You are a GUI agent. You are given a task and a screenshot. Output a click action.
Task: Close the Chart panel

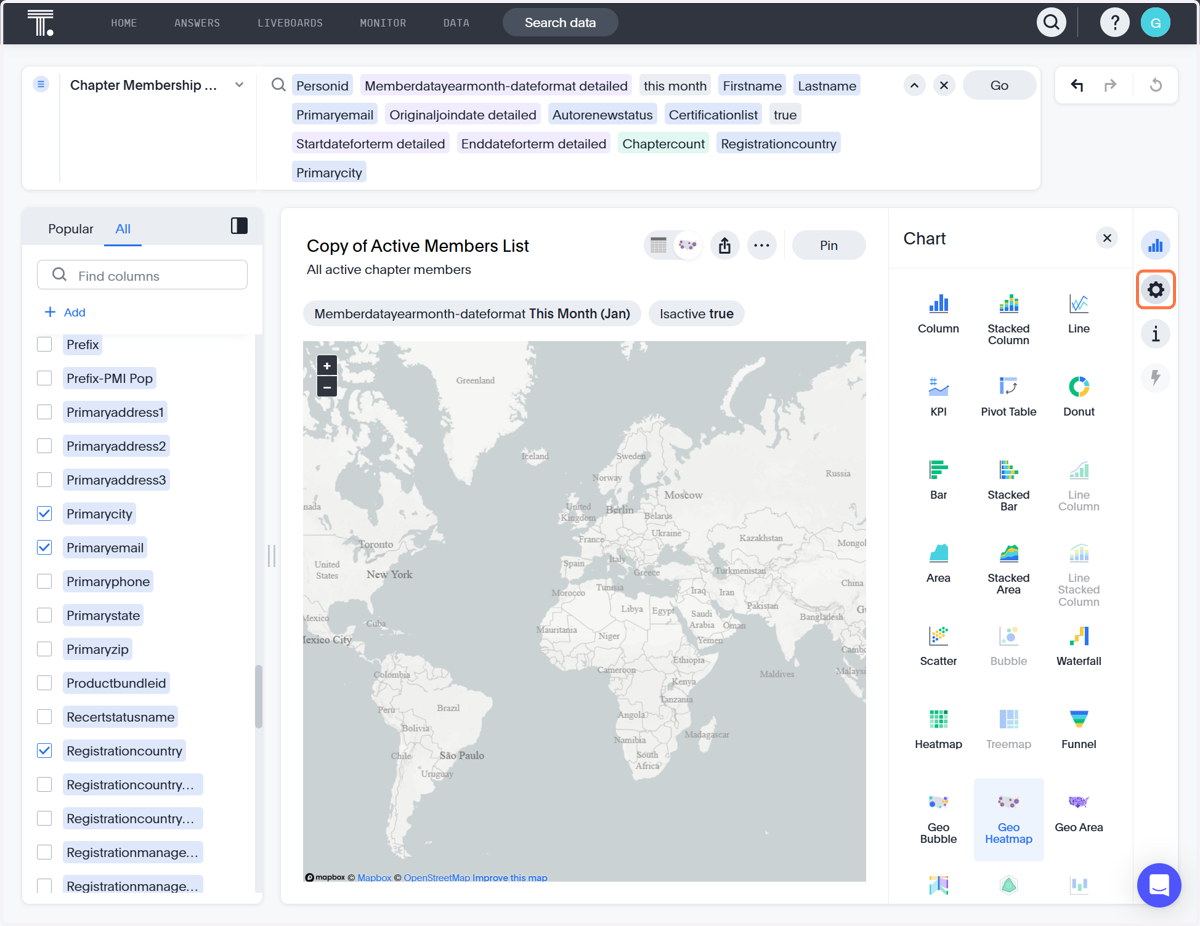[x=1107, y=238]
